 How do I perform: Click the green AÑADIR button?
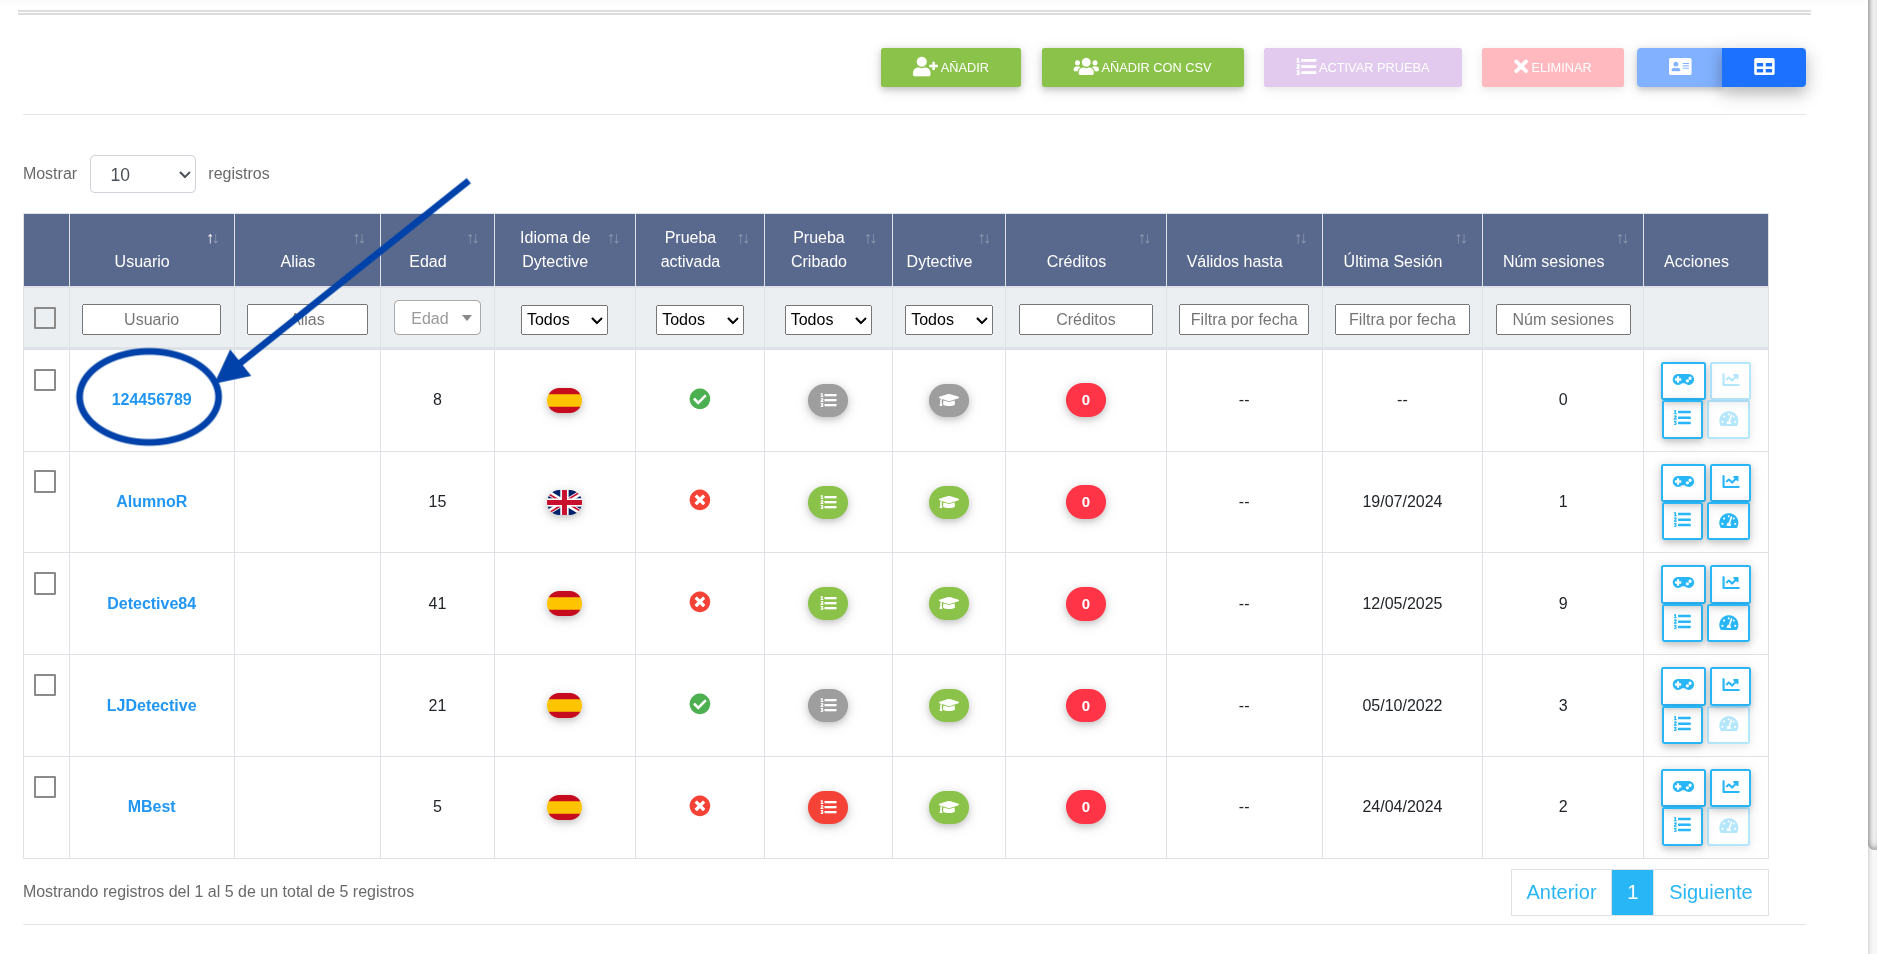pyautogui.click(x=951, y=67)
